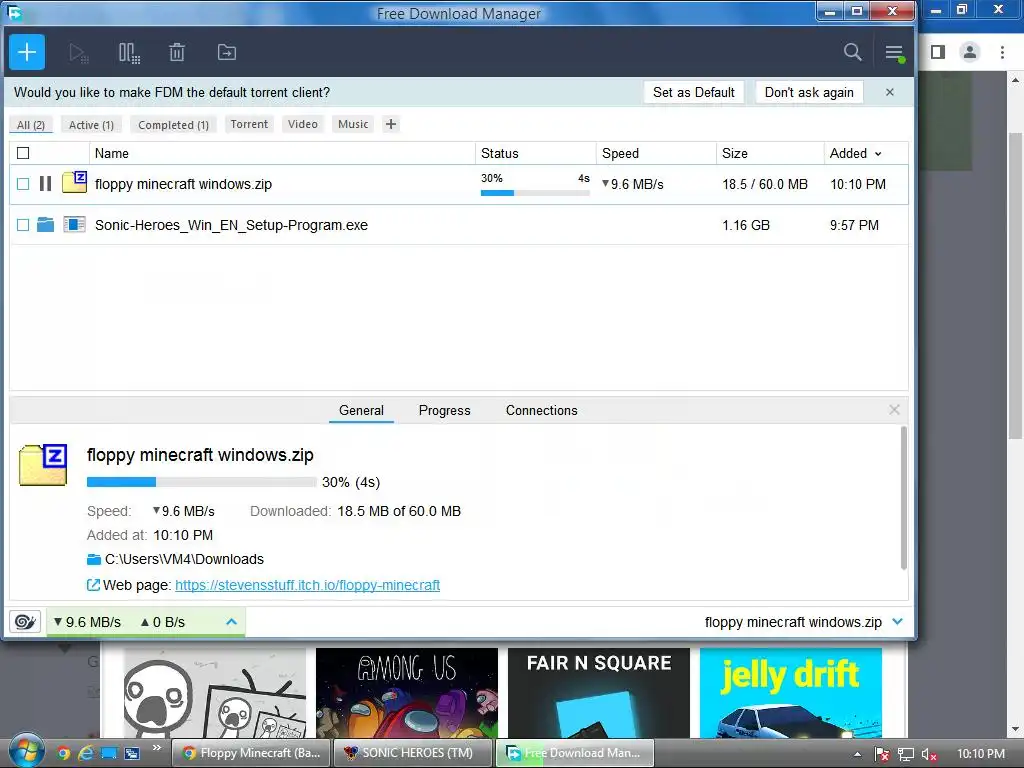Screen dimensions: 1024x768
Task: Select the Torrent filter tab
Action: coord(249,124)
